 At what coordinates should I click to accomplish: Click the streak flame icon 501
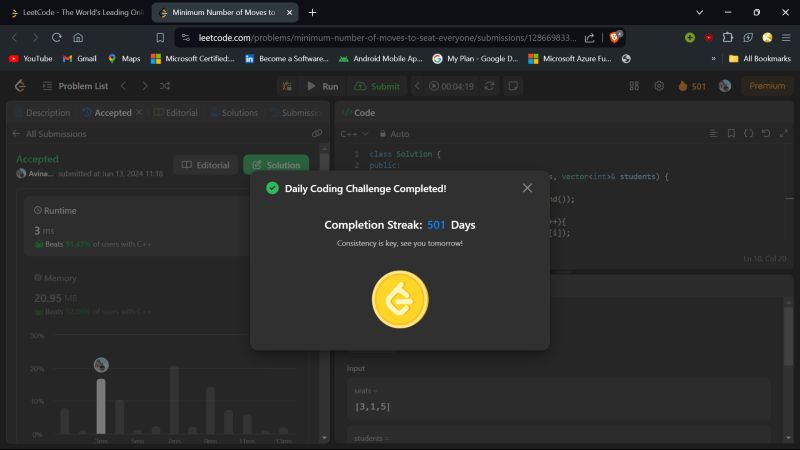click(x=692, y=86)
